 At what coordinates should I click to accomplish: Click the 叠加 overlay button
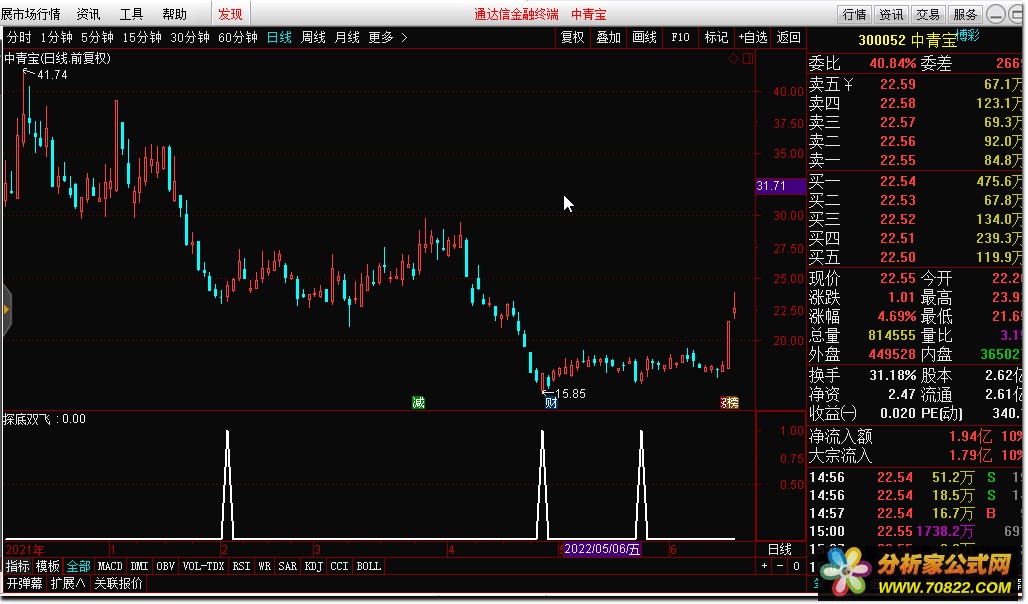tap(608, 38)
